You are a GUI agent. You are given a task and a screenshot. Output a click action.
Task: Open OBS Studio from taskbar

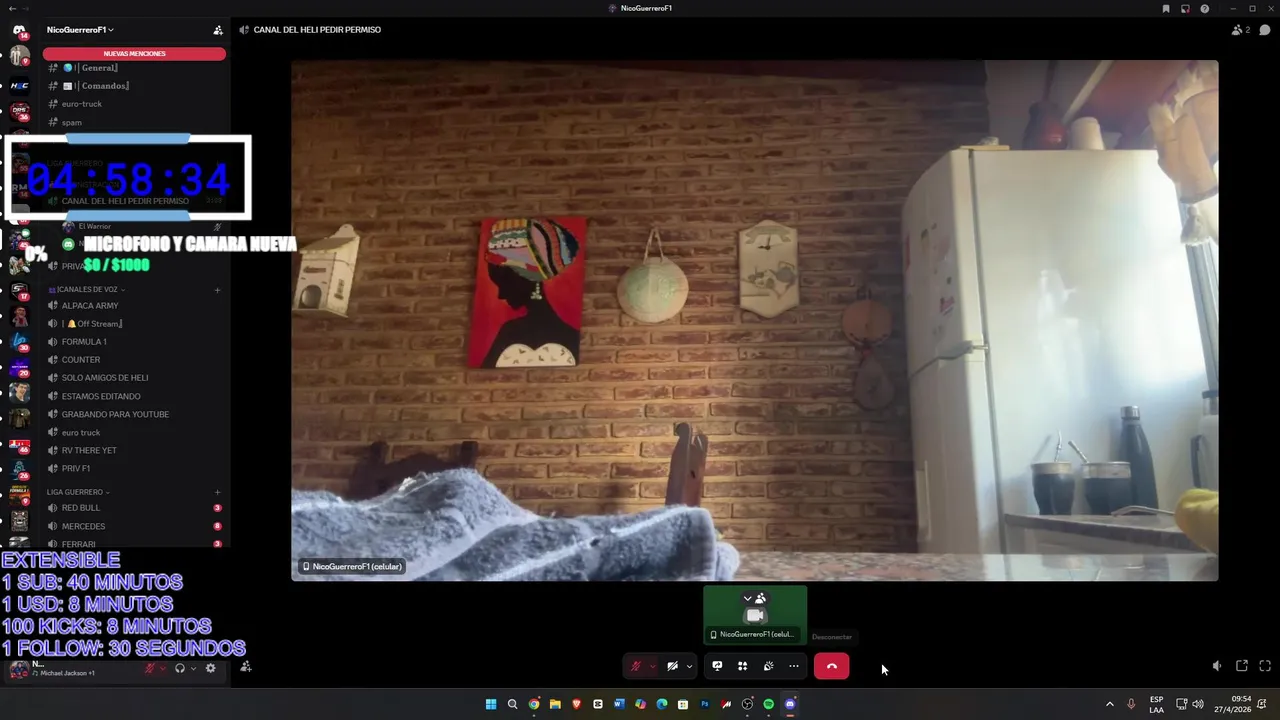coord(747,704)
